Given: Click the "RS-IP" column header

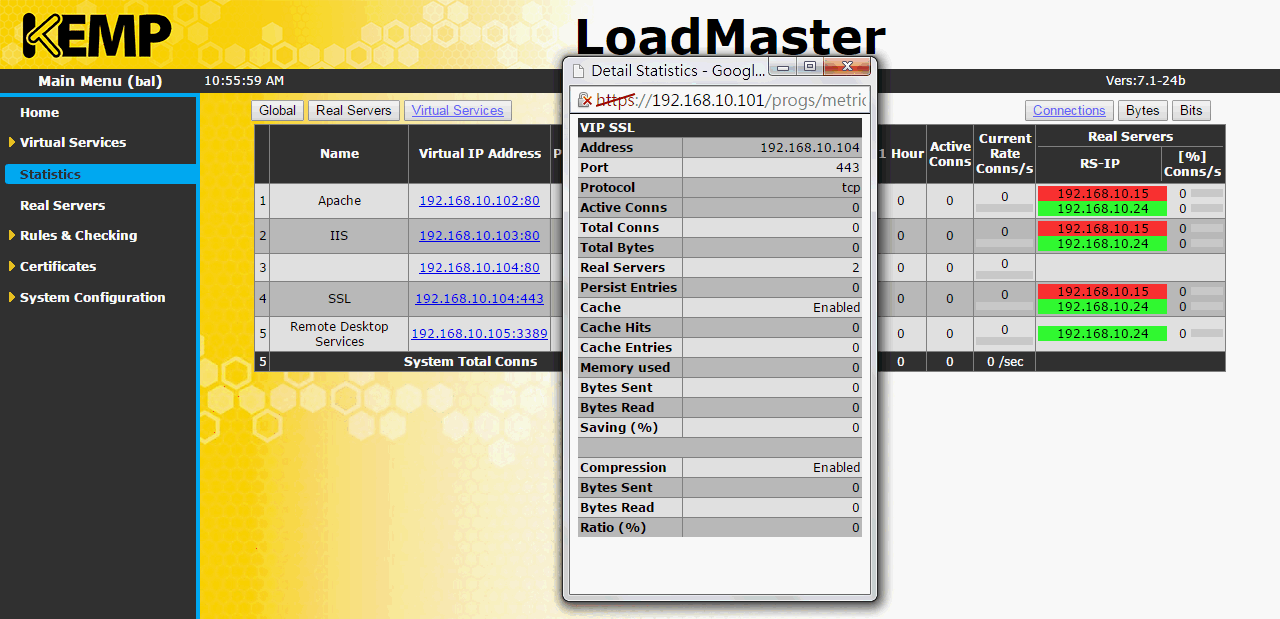Looking at the screenshot, I should pos(1098,164).
